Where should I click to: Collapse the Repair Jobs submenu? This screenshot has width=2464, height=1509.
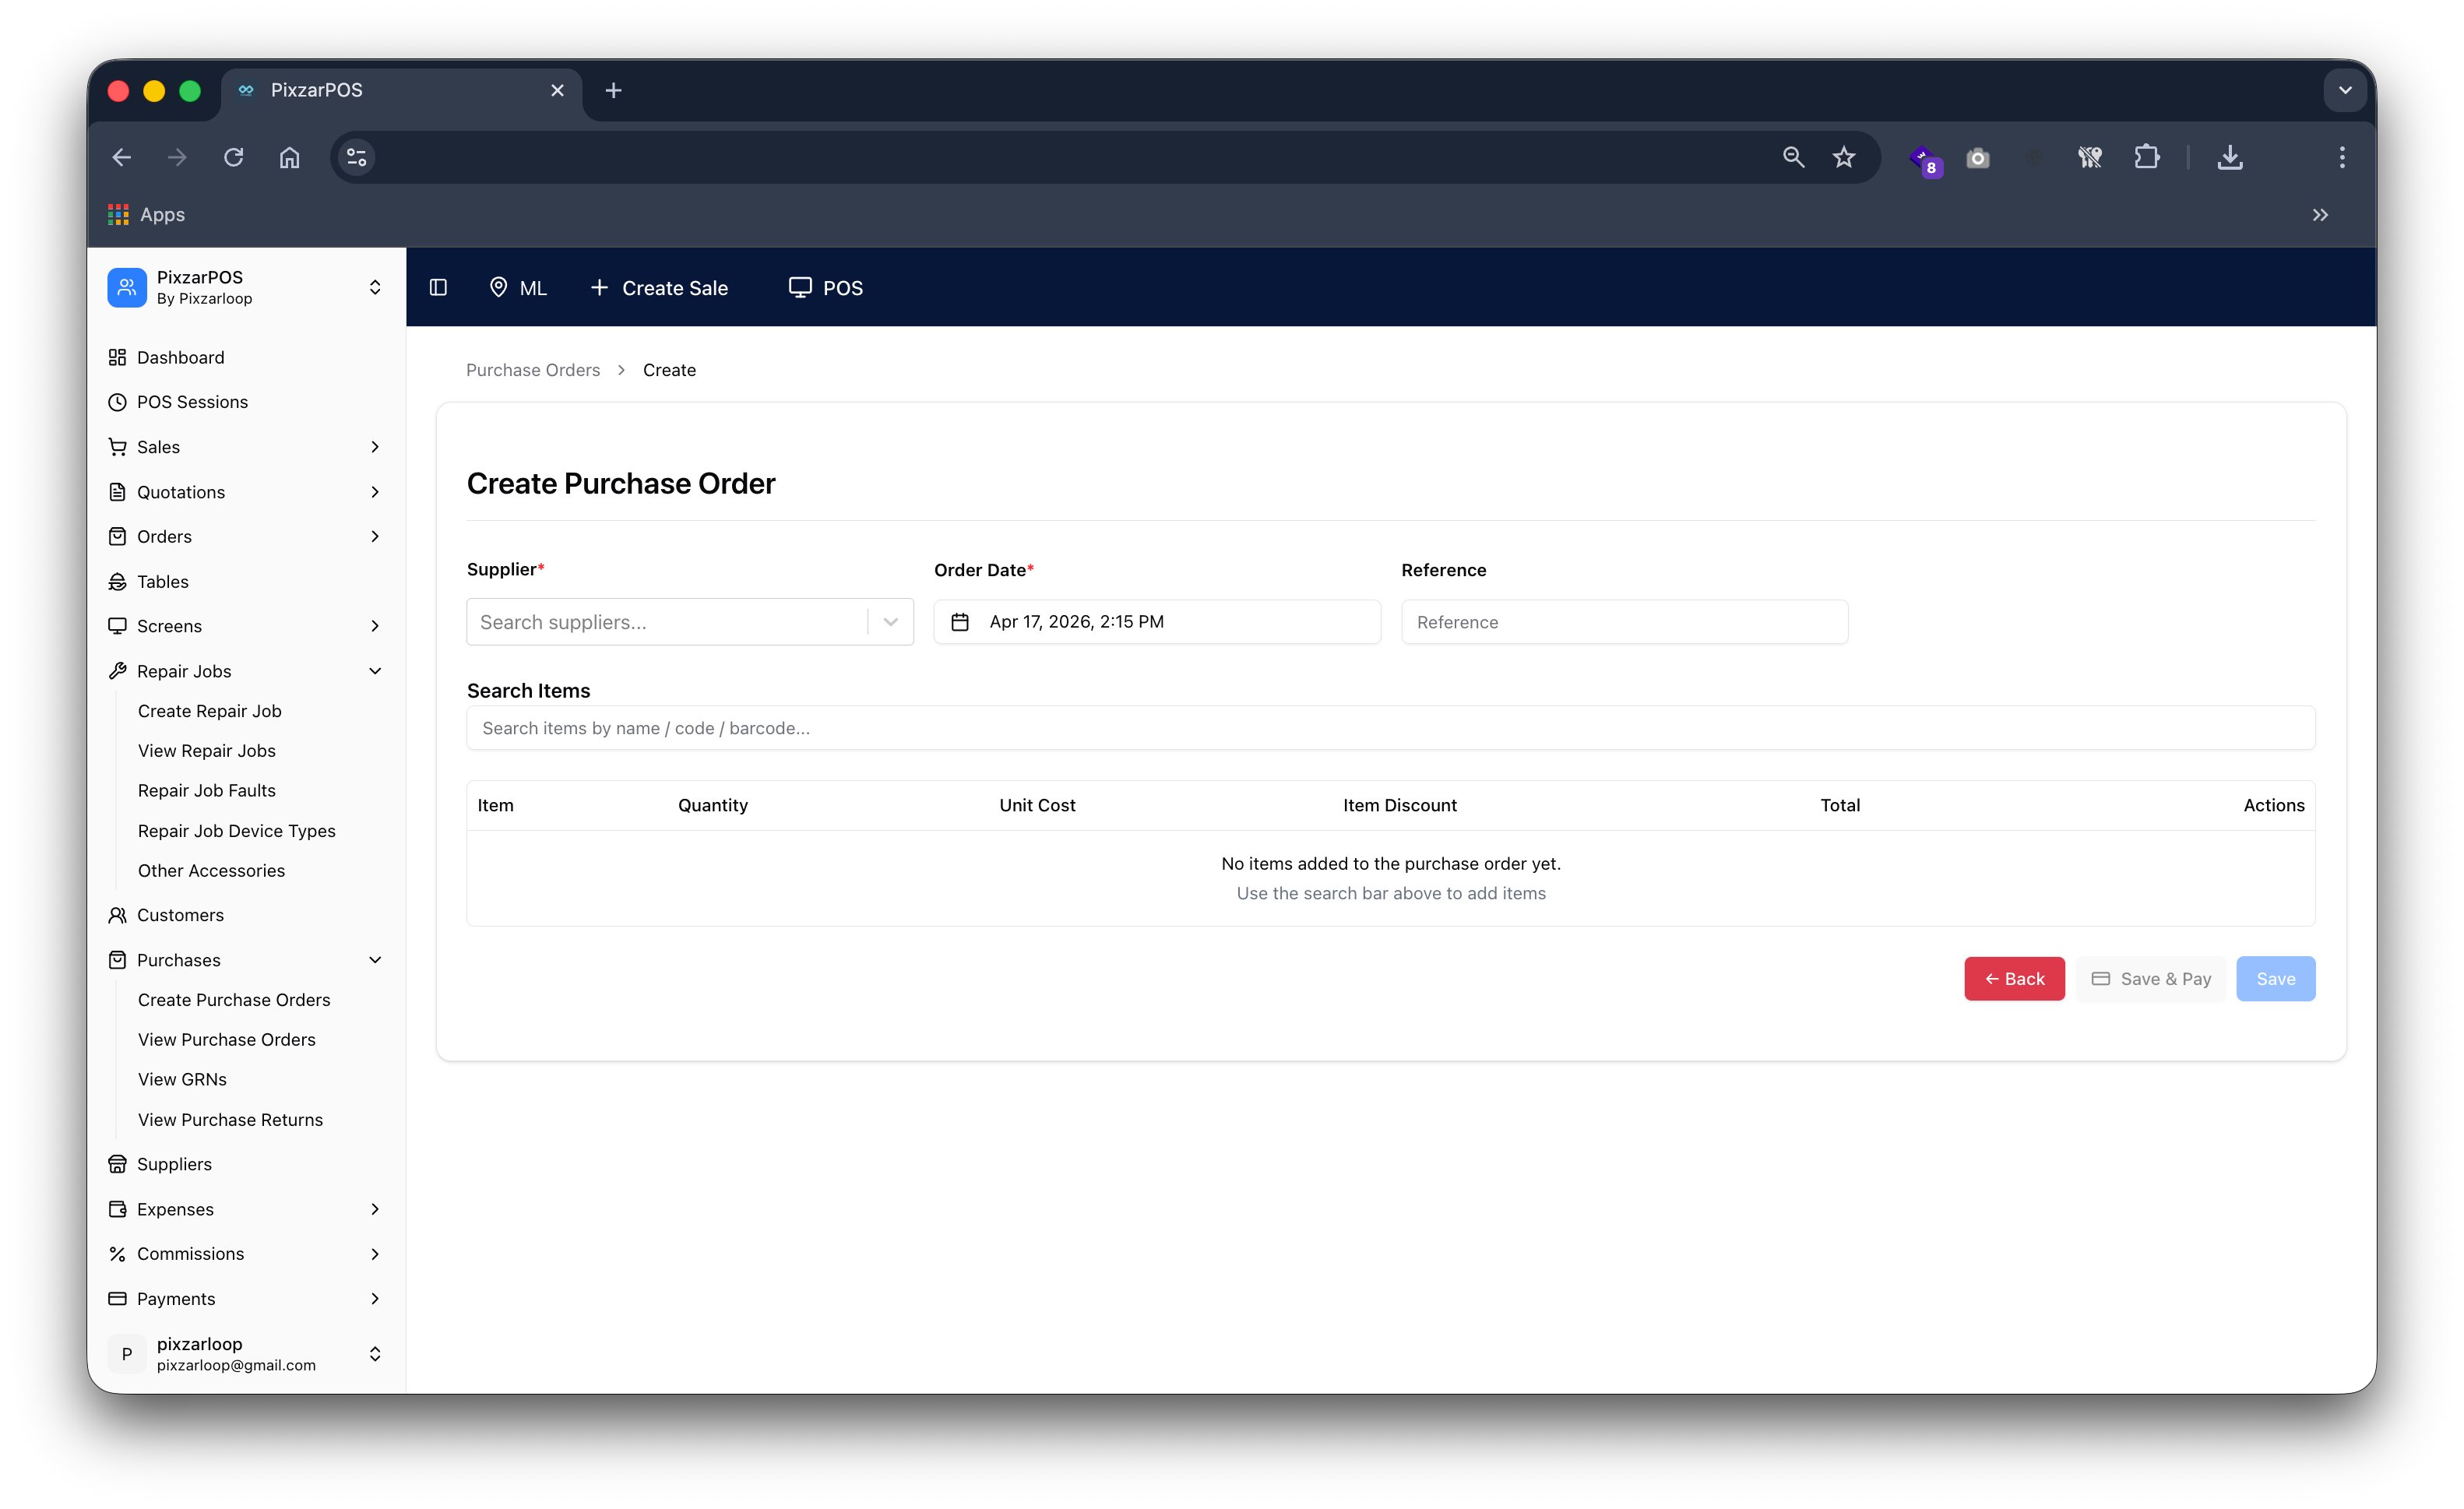375,671
